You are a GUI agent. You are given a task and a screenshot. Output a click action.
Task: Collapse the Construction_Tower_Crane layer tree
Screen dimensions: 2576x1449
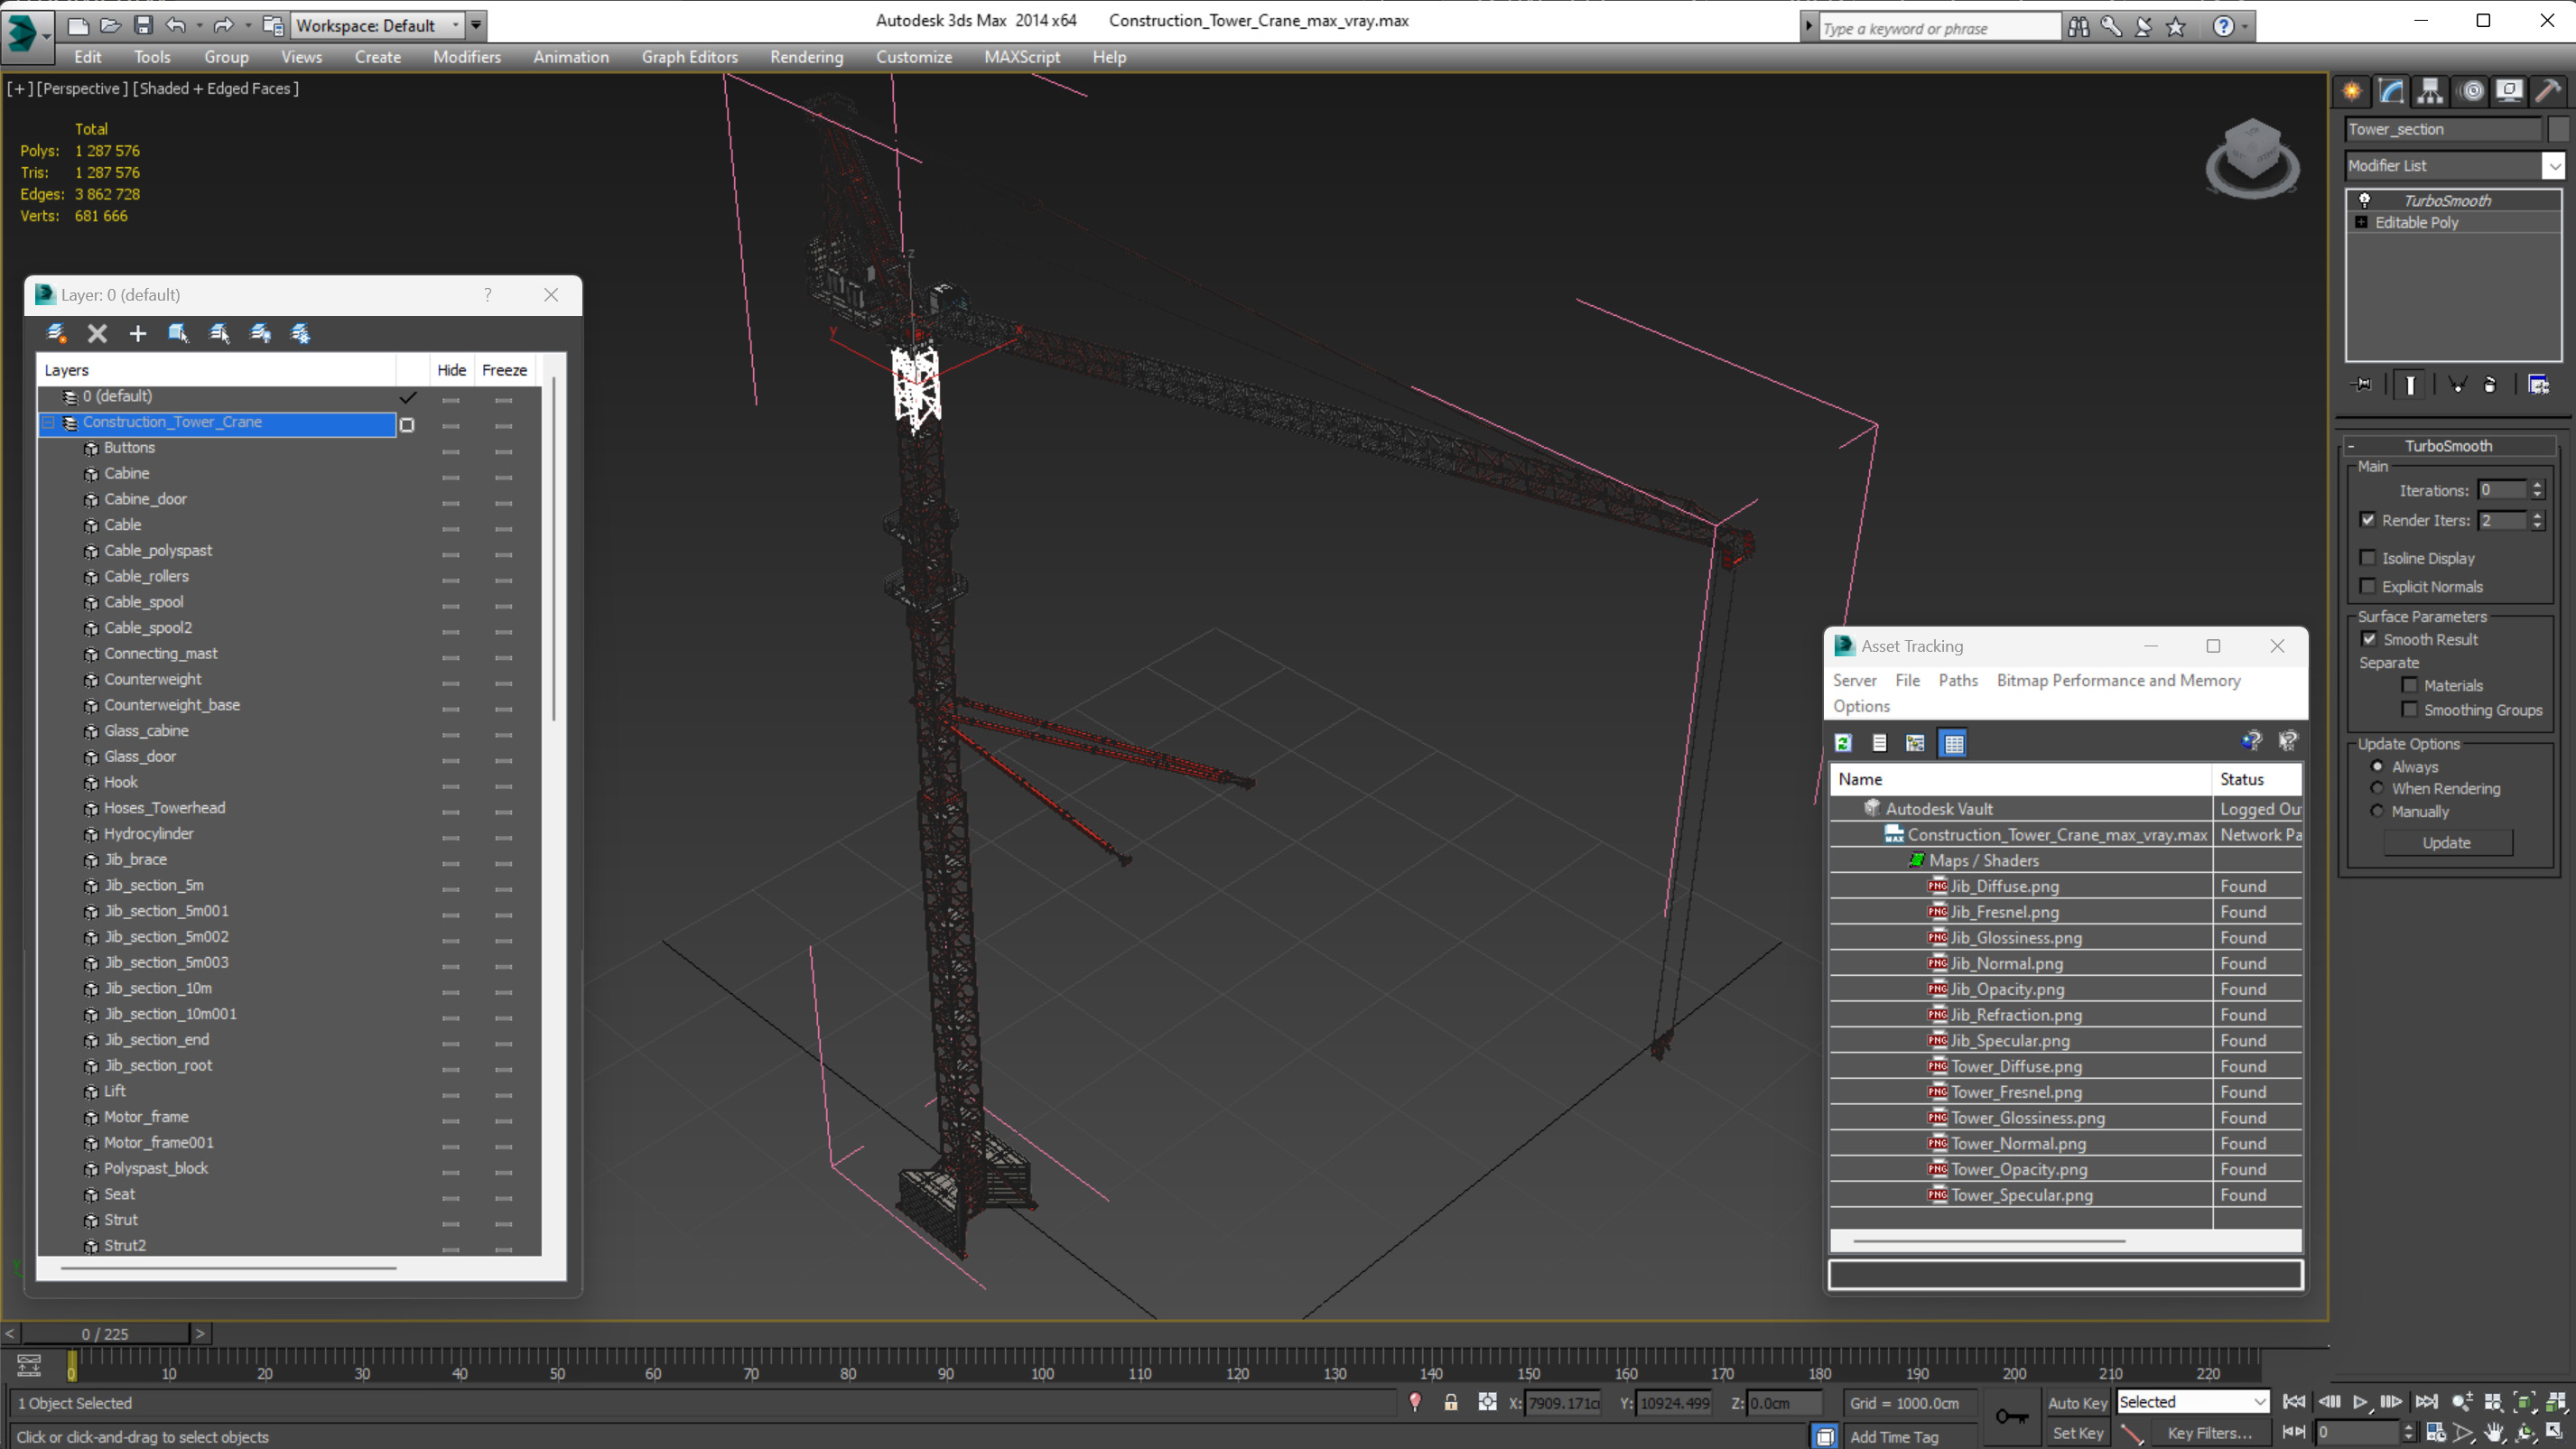click(x=48, y=423)
